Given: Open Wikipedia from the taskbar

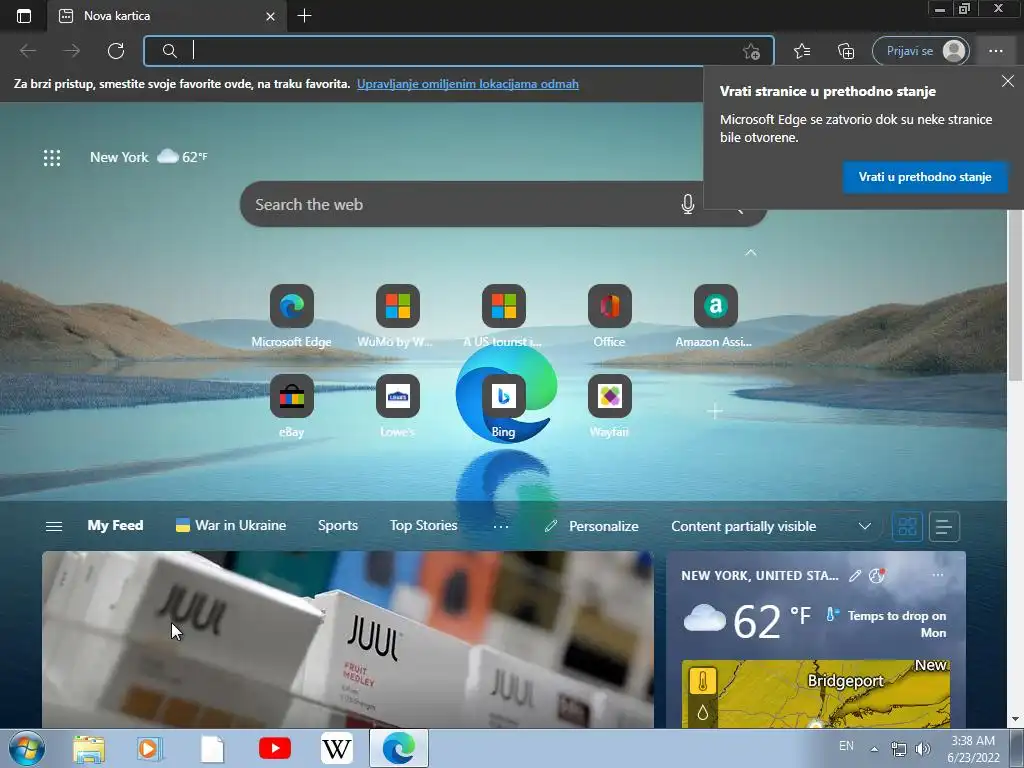Looking at the screenshot, I should point(336,748).
